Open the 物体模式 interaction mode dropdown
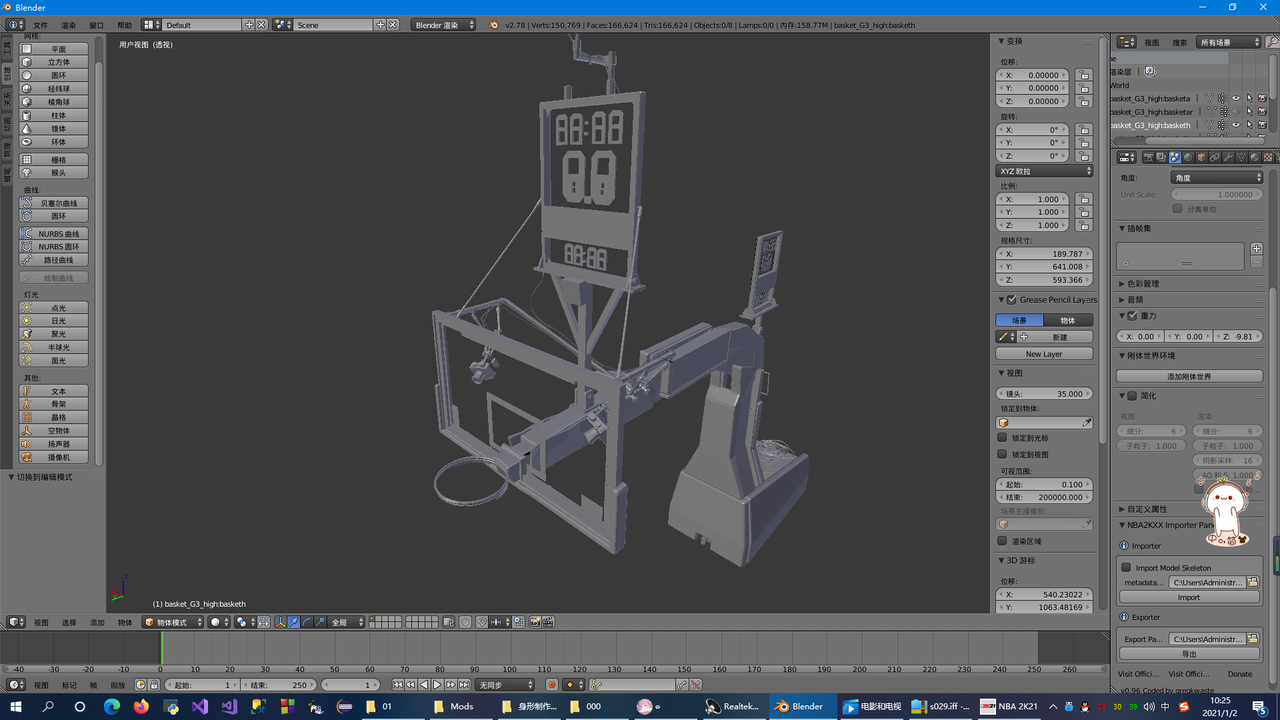Screen dimensions: 1280x720 [173, 622]
